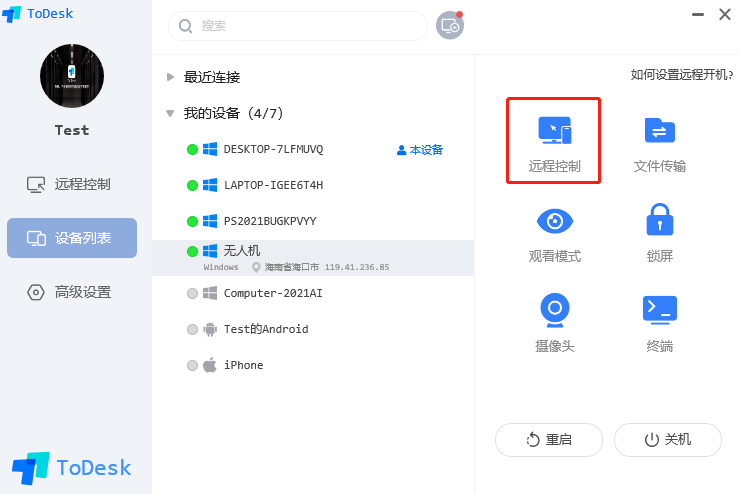The image size is (739, 494).
Task: Click the gray offline dot of iPhone
Action: (x=192, y=365)
